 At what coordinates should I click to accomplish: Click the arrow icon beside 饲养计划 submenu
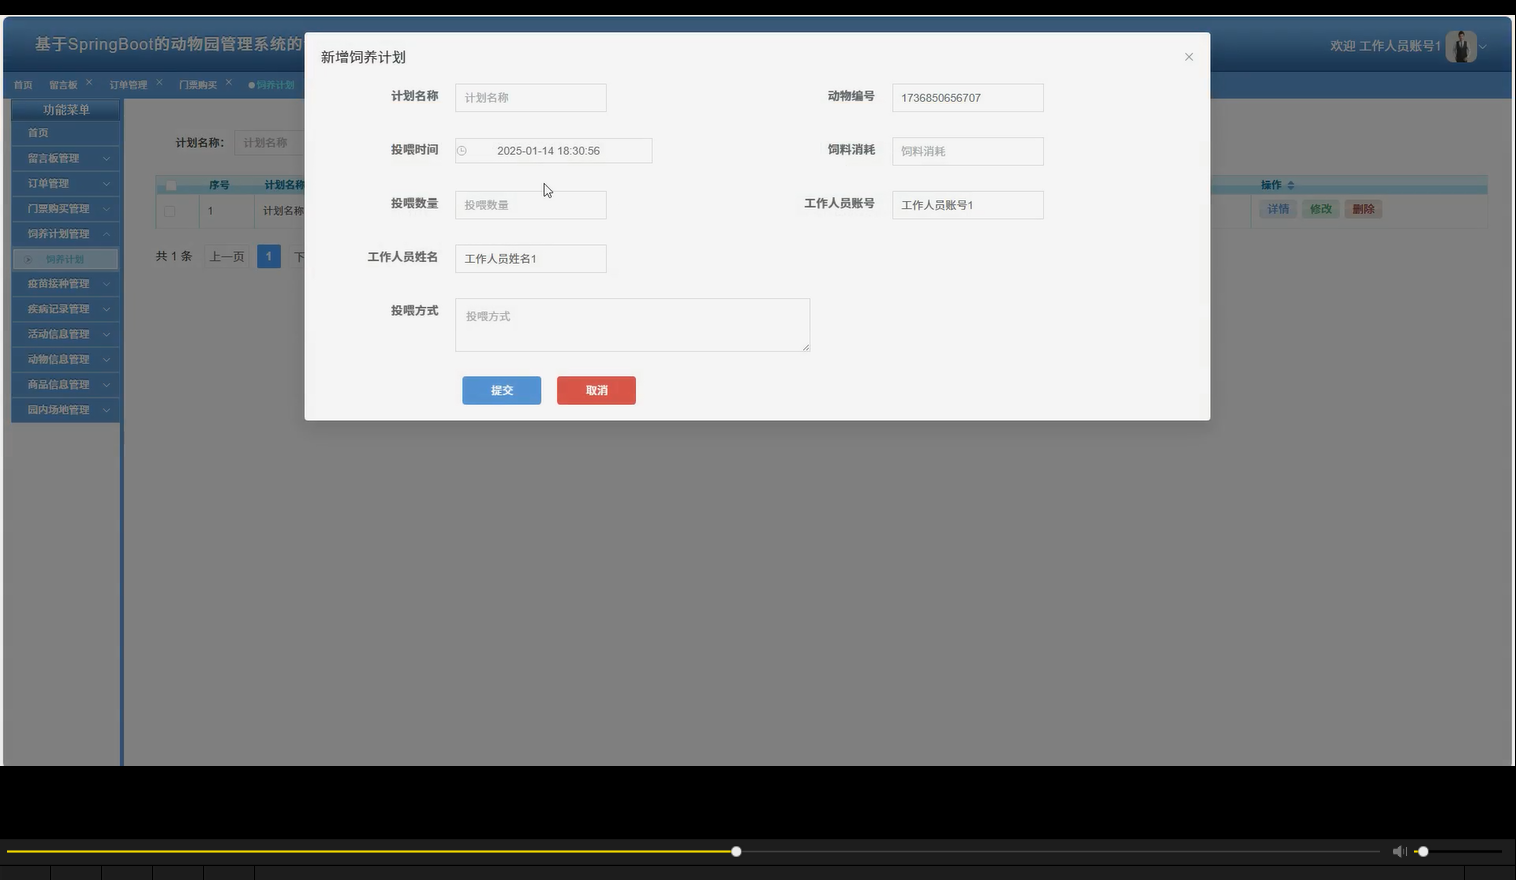(28, 259)
